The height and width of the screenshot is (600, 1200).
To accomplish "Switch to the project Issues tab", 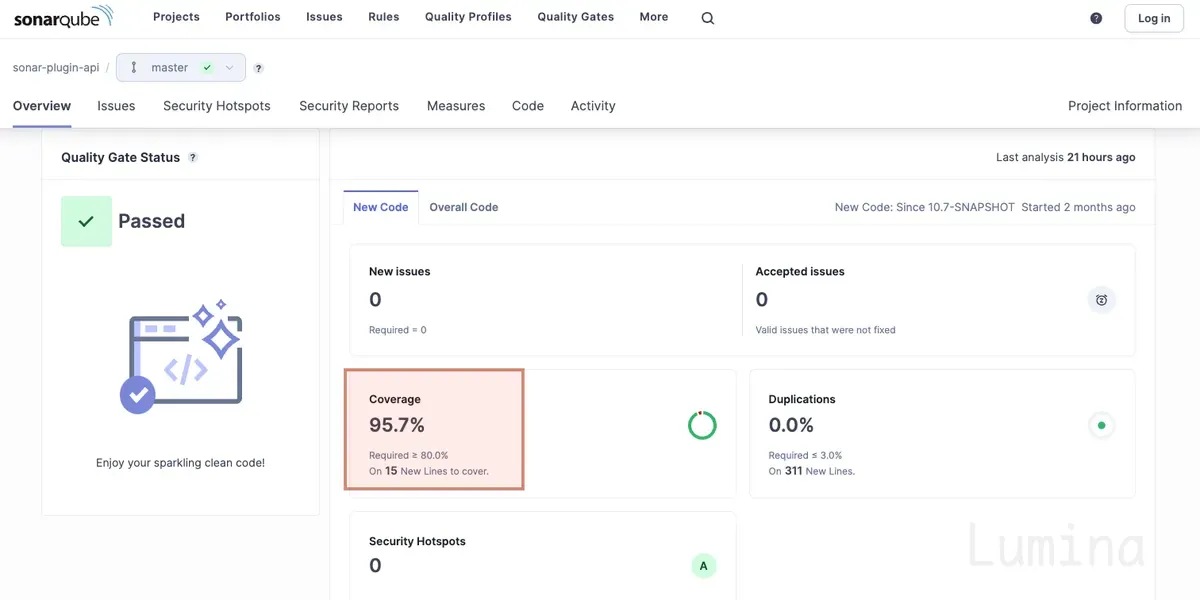I will click(116, 106).
